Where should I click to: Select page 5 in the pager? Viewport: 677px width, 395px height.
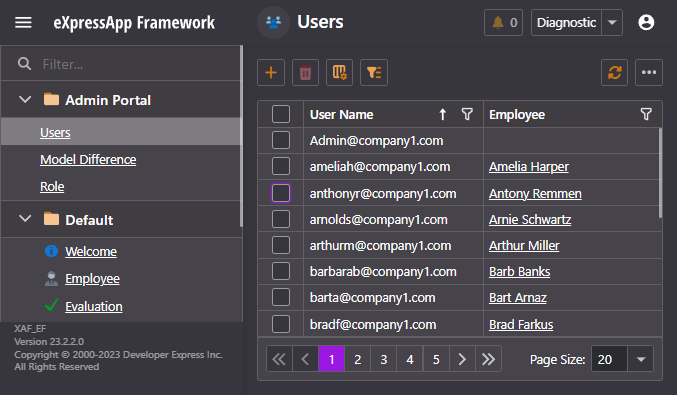click(x=436, y=359)
